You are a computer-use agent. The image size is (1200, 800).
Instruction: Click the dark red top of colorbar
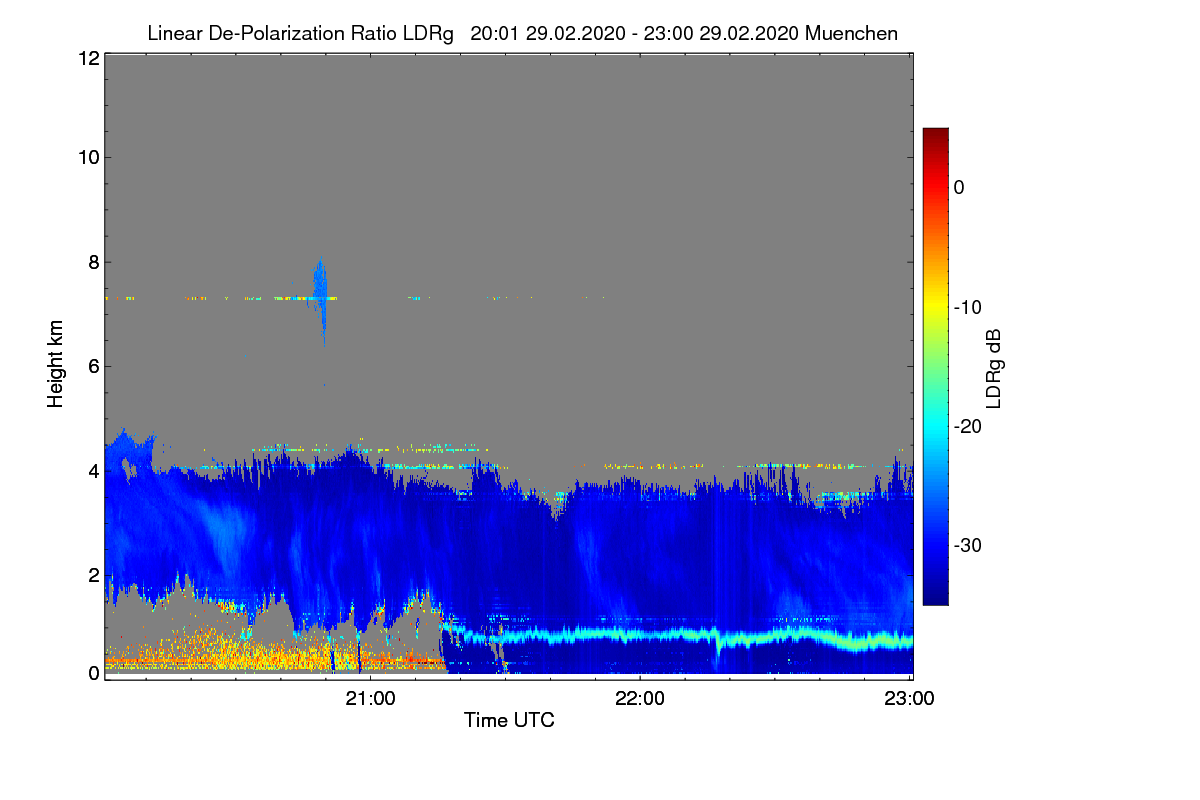pos(935,135)
